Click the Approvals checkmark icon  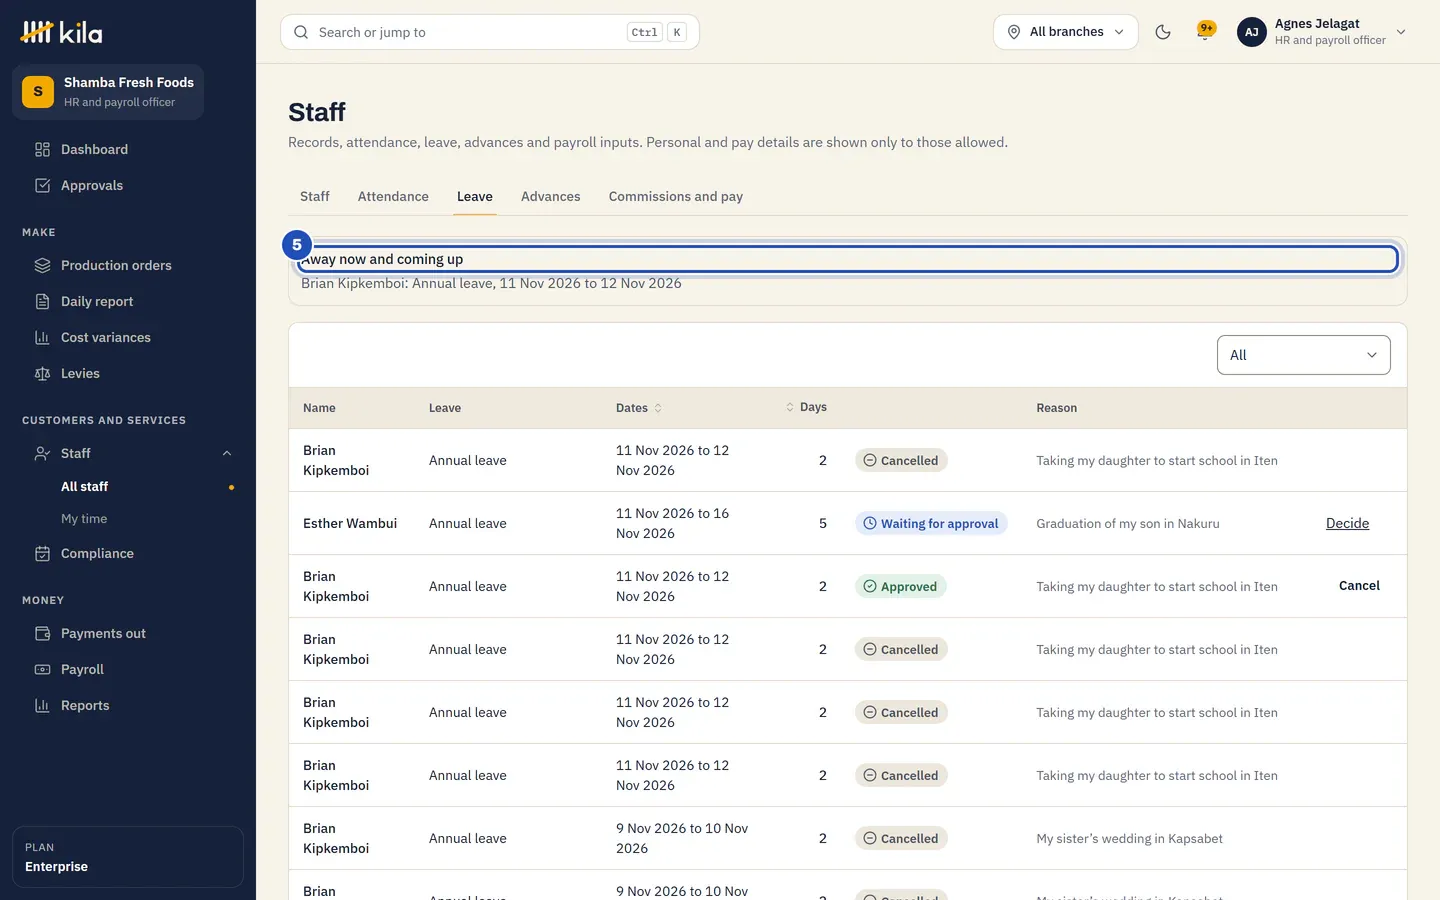(42, 186)
